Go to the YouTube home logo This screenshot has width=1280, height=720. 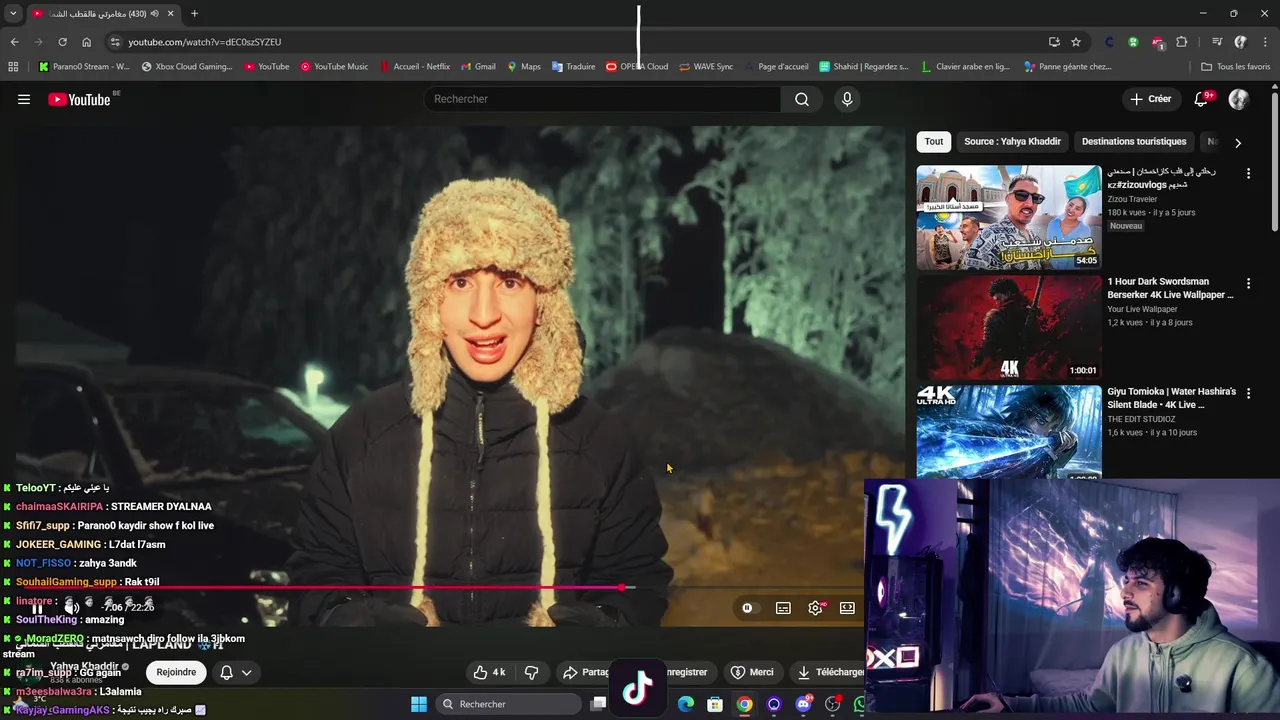[79, 99]
